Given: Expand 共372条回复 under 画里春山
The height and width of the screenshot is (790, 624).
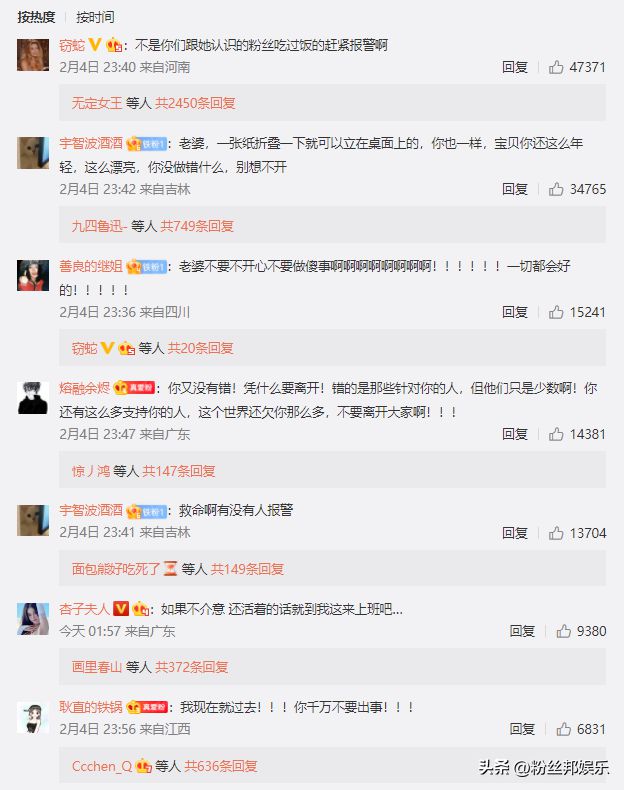Looking at the screenshot, I should coord(192,667).
